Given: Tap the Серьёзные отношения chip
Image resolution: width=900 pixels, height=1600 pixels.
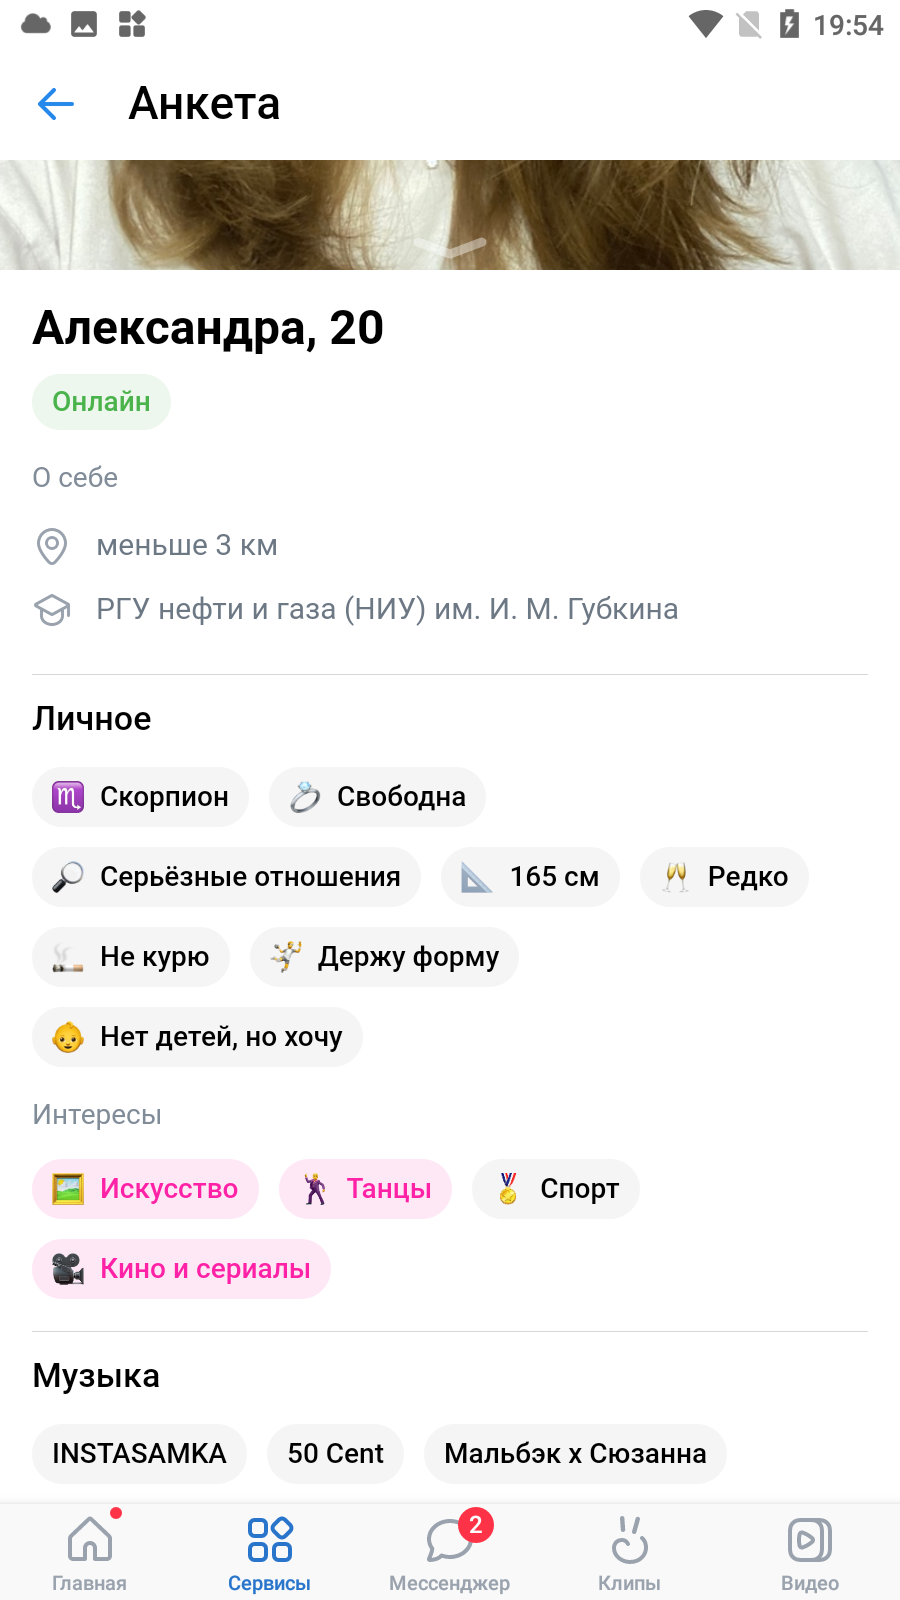Looking at the screenshot, I should coord(226,877).
